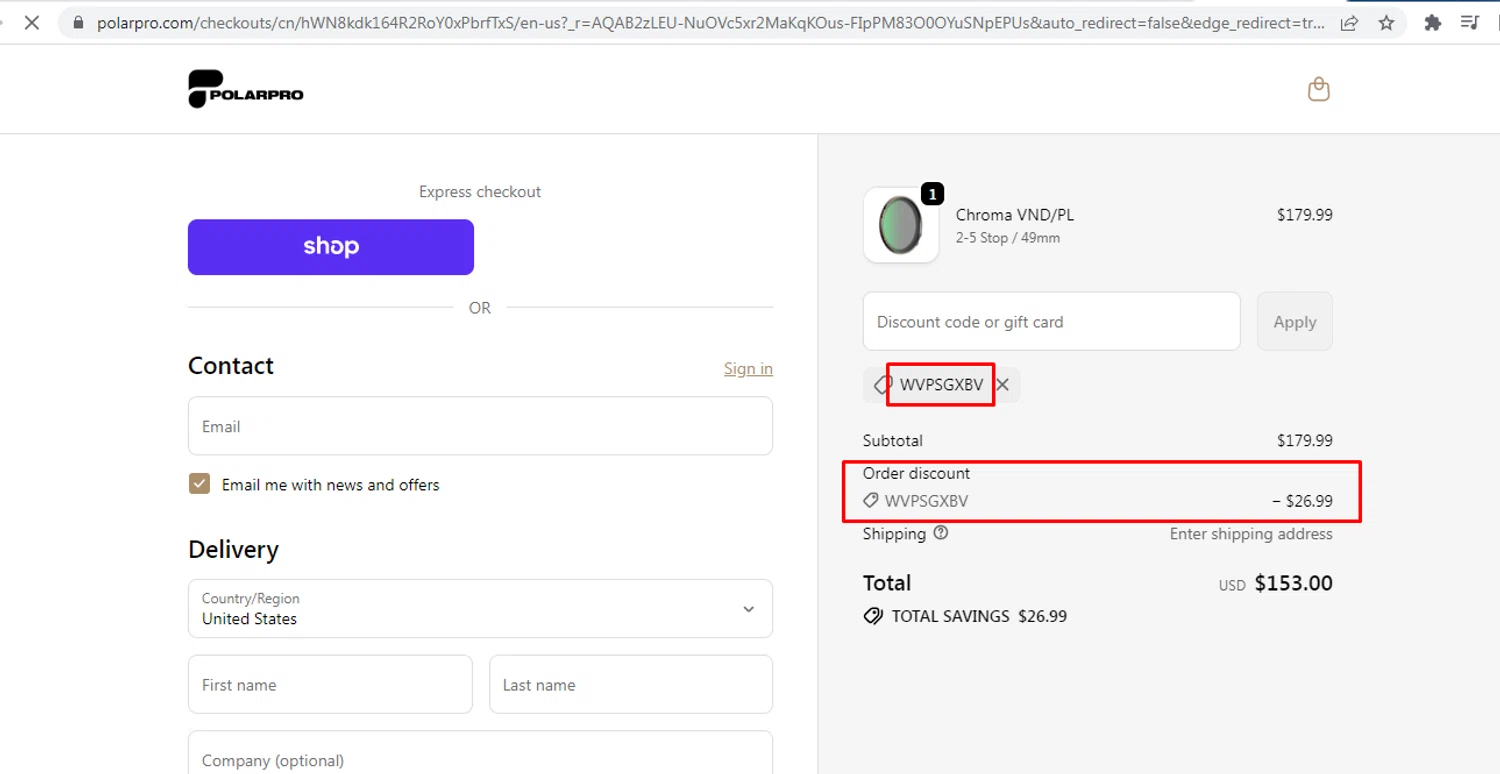This screenshot has width=1500, height=774.
Task: Uncheck Email me with news and offers
Action: (x=199, y=484)
